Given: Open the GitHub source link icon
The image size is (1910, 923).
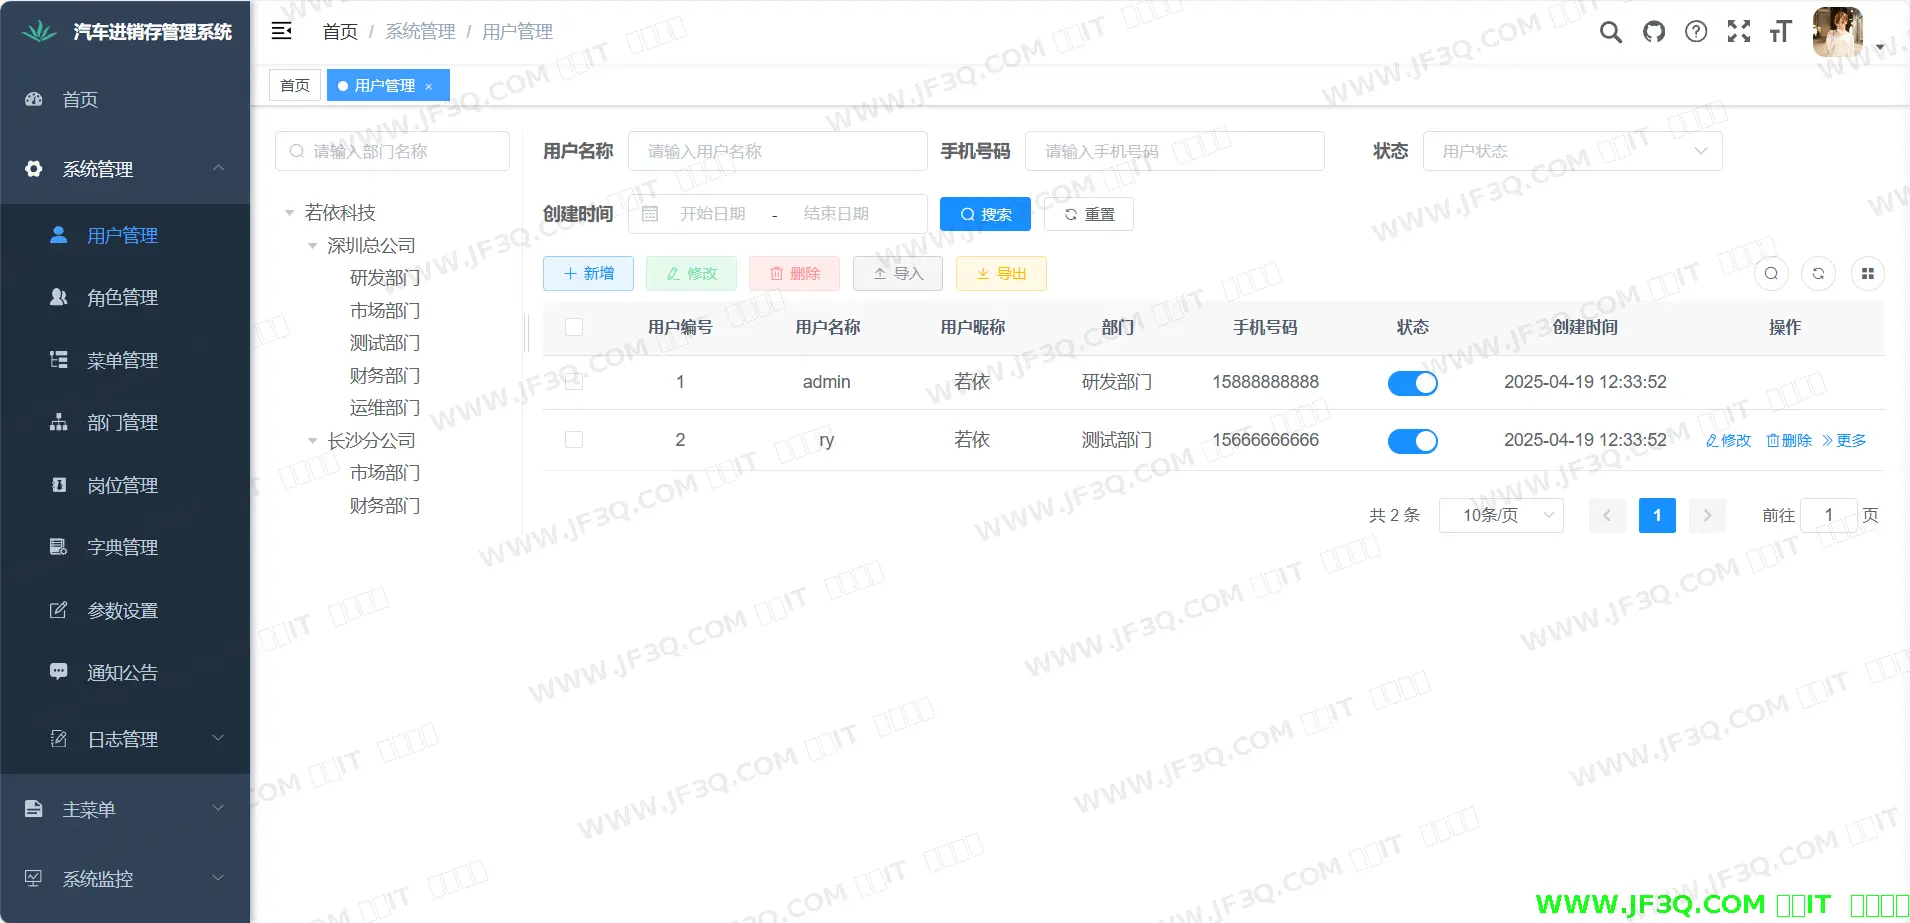Looking at the screenshot, I should tap(1654, 32).
